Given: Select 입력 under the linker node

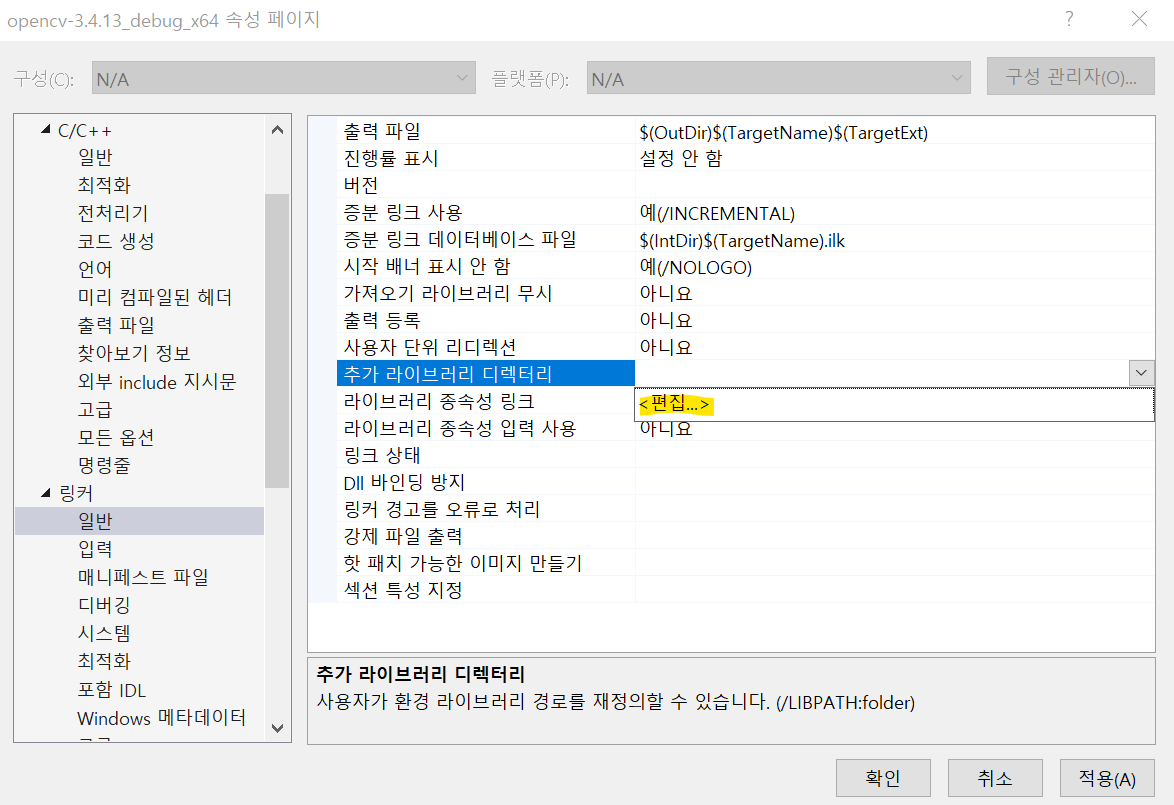Looking at the screenshot, I should click(x=95, y=549).
